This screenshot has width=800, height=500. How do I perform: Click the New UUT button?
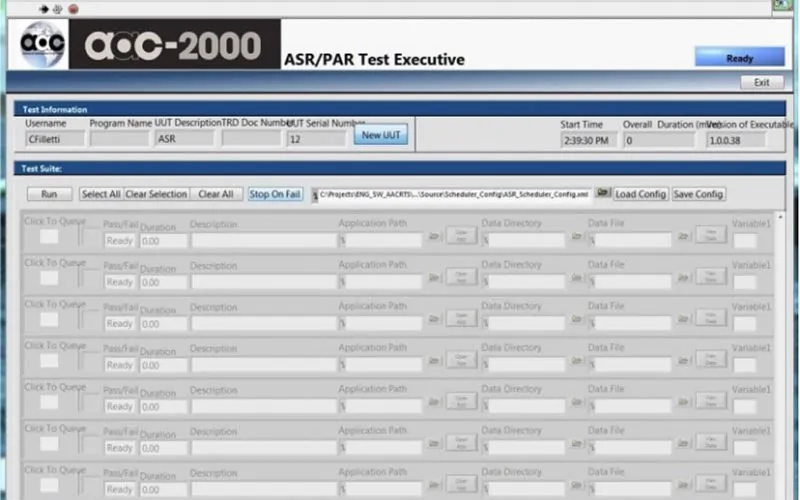381,135
